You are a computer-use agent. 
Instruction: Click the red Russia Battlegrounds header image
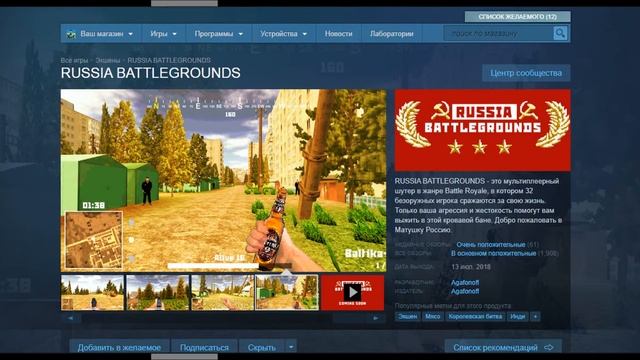point(482,130)
